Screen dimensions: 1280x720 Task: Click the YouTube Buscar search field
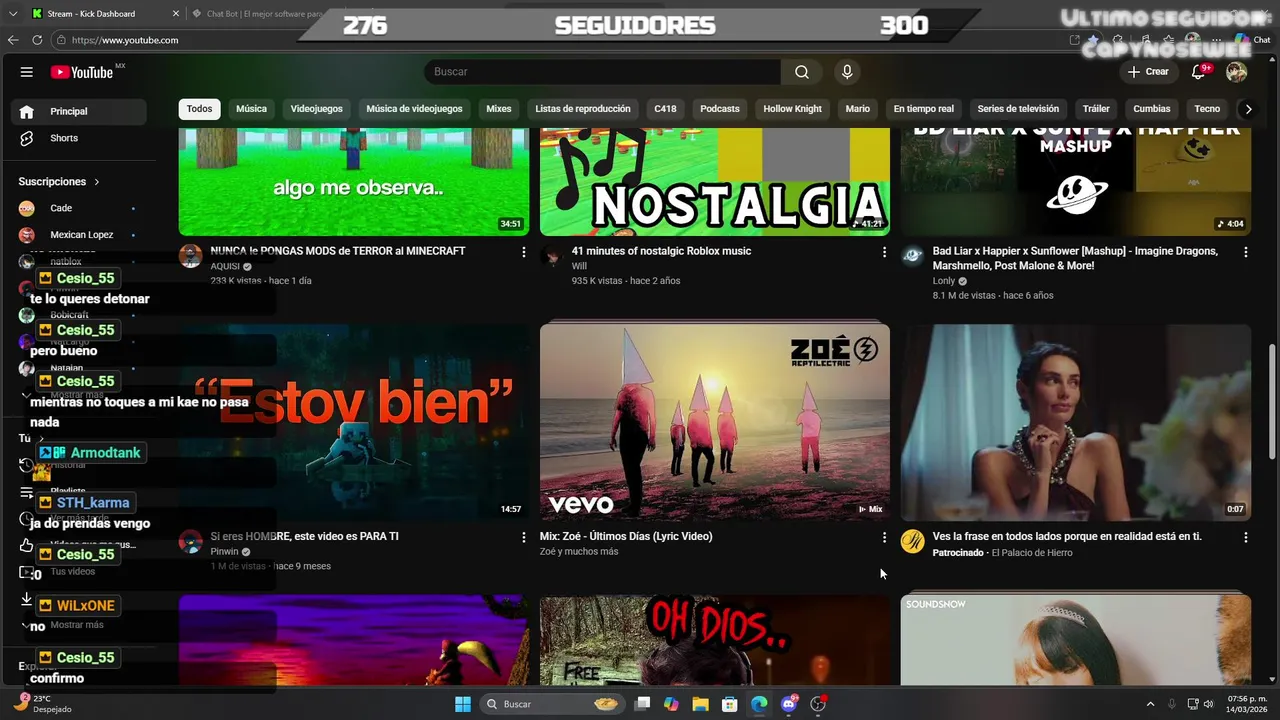tap(602, 72)
